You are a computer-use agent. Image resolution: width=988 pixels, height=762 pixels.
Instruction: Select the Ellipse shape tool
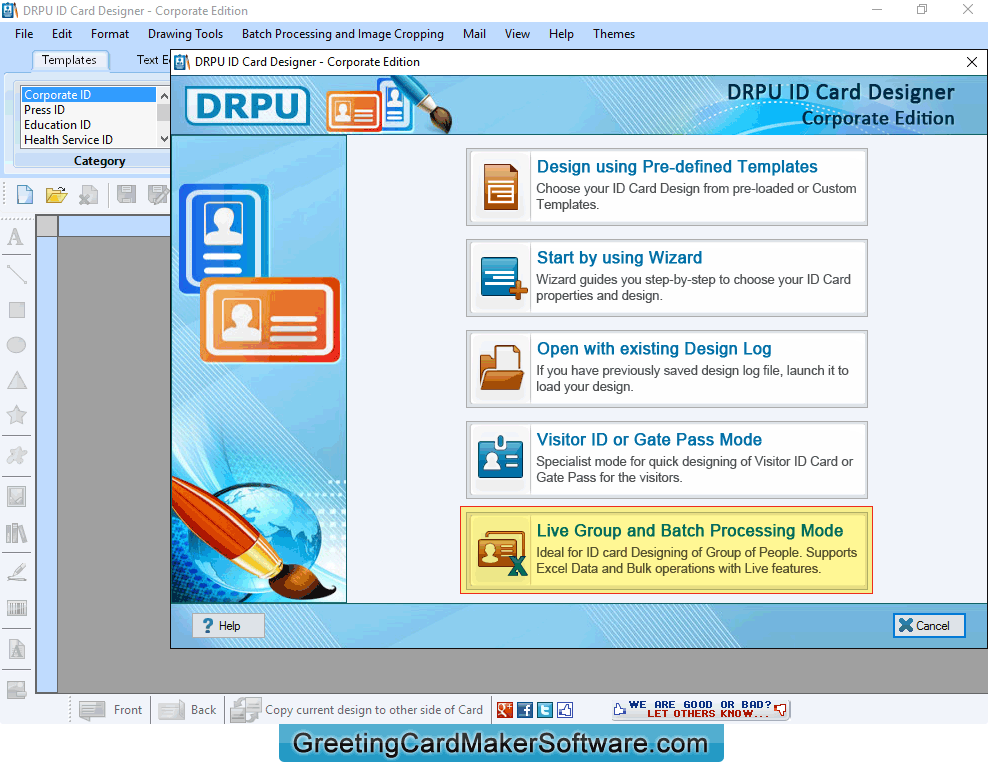[16, 345]
